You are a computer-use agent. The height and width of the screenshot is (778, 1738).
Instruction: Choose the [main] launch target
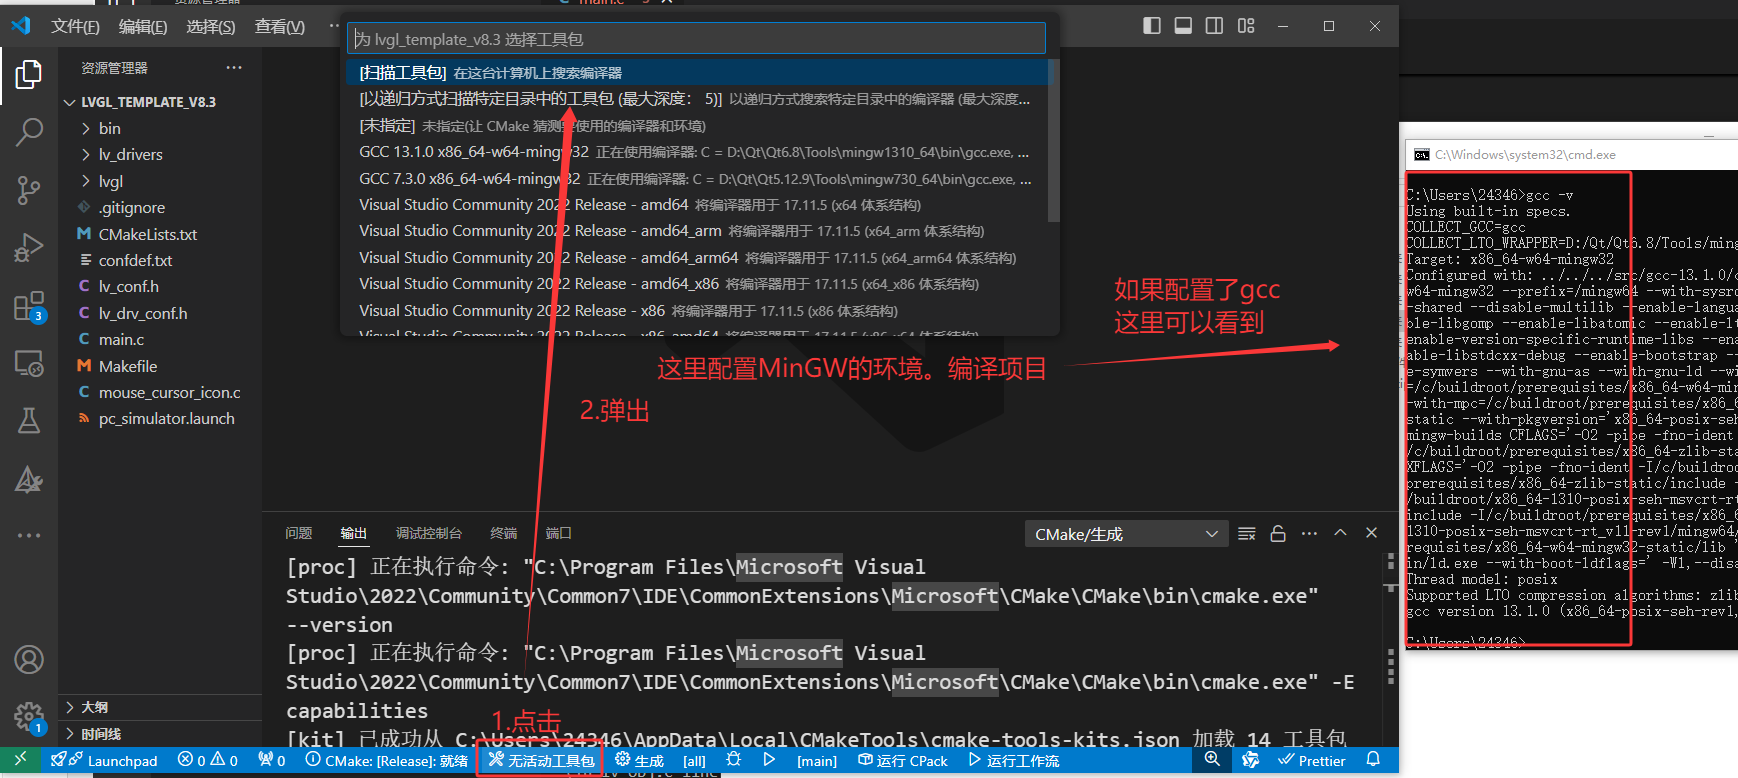[x=817, y=760]
